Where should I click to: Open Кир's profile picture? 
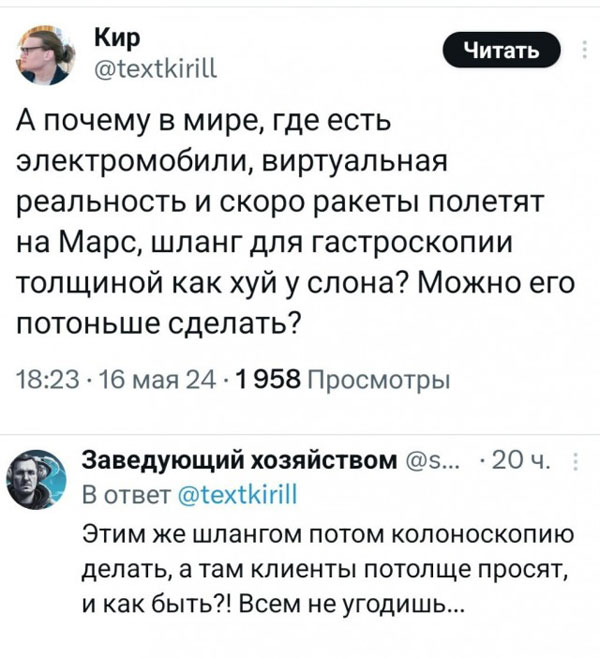click(x=45, y=54)
